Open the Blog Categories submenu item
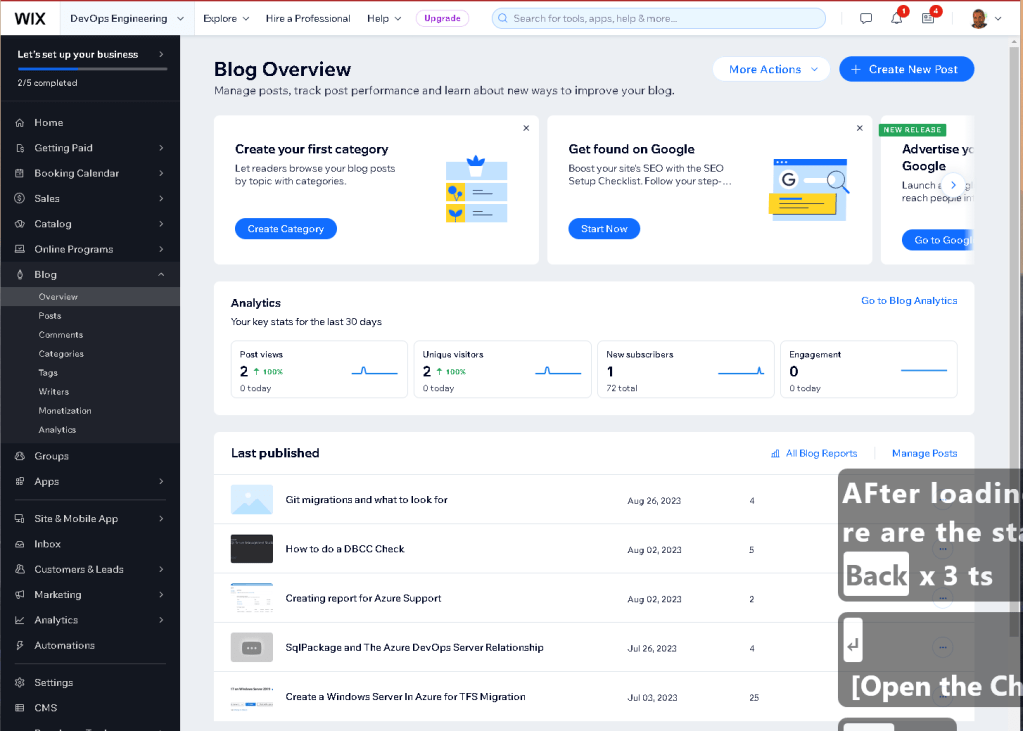This screenshot has height=731, width=1023. click(x=61, y=354)
